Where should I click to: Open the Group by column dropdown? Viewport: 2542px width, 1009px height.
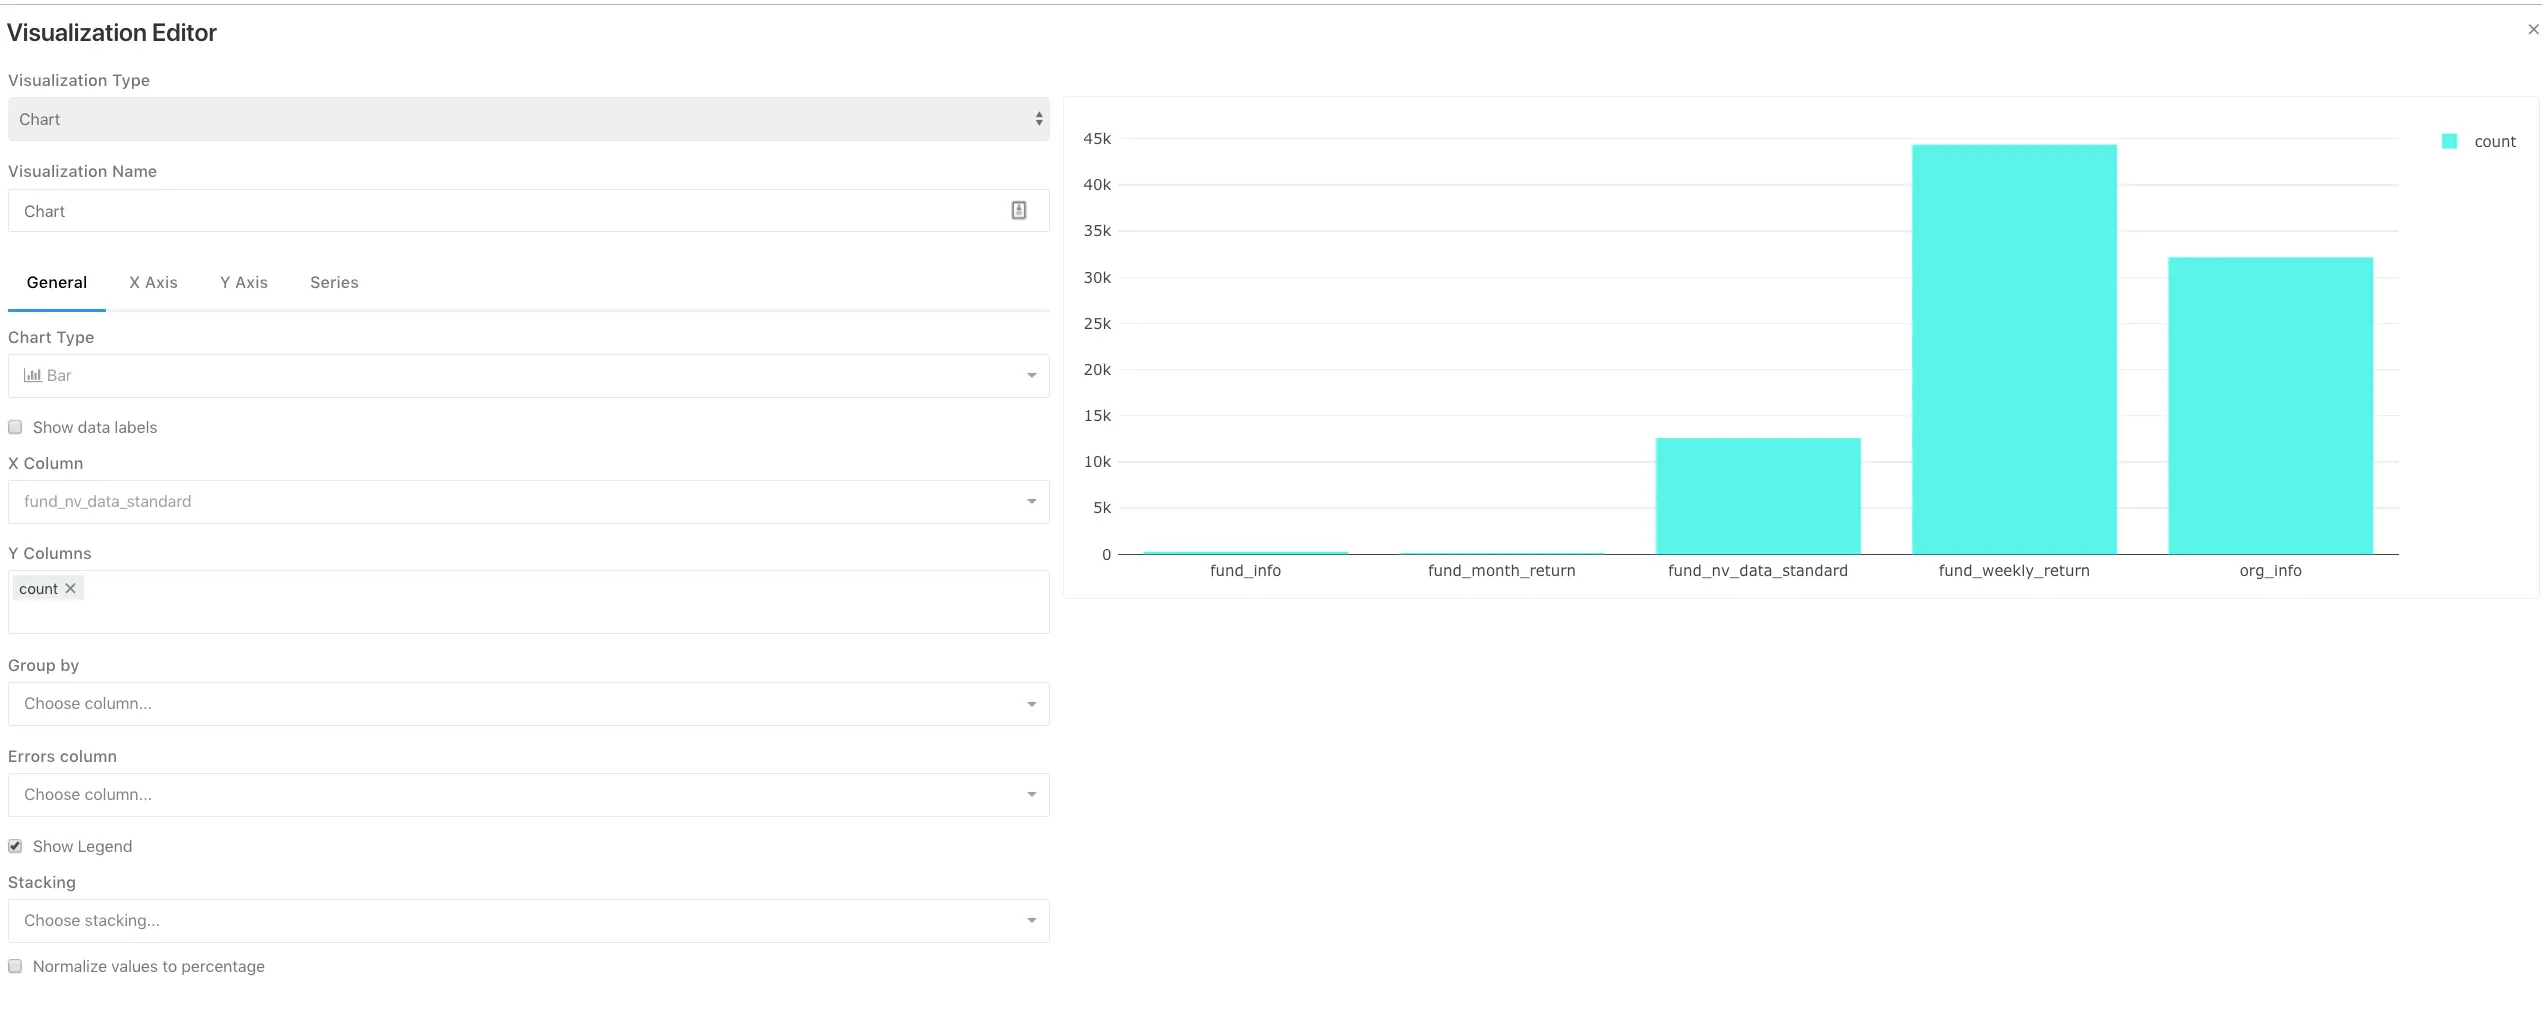pyautogui.click(x=528, y=704)
